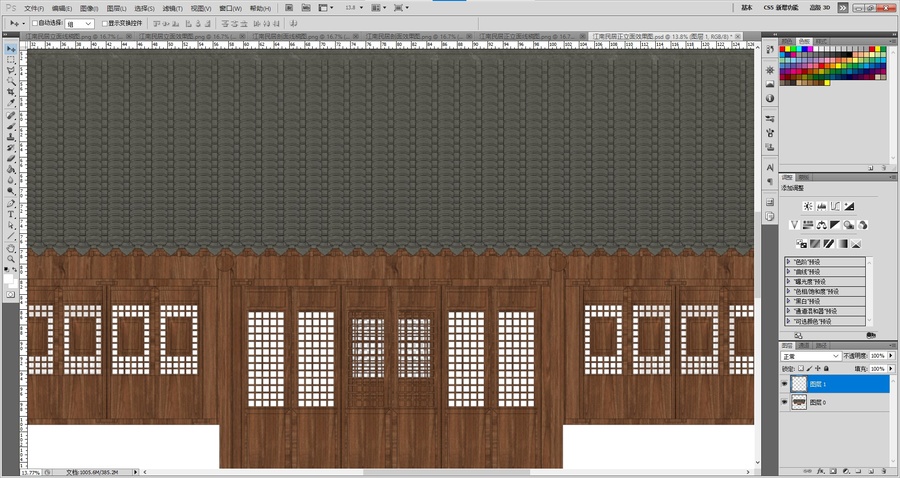The height and width of the screenshot is (478, 900).
Task: Select the Clone Stamp tool
Action: (11, 137)
